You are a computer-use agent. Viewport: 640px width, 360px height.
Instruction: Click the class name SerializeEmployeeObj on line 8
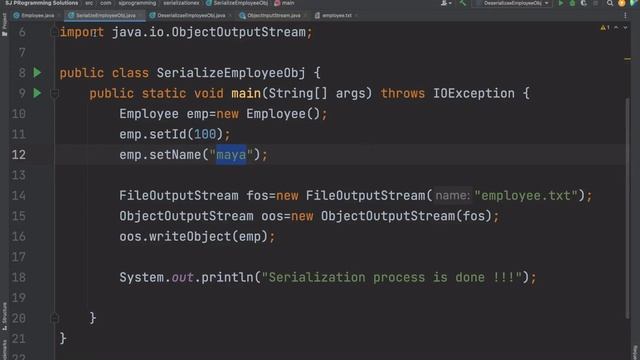tap(231, 73)
